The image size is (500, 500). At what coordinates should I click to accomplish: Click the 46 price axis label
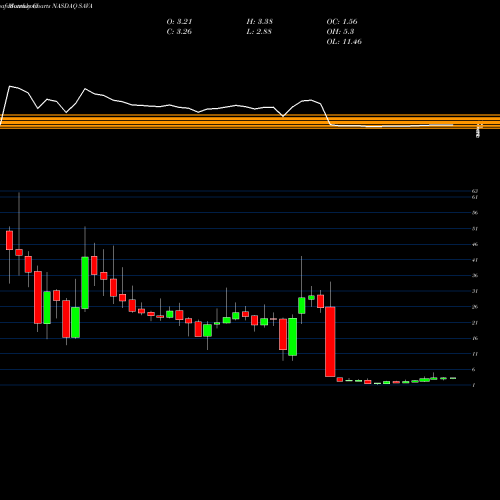click(475, 244)
